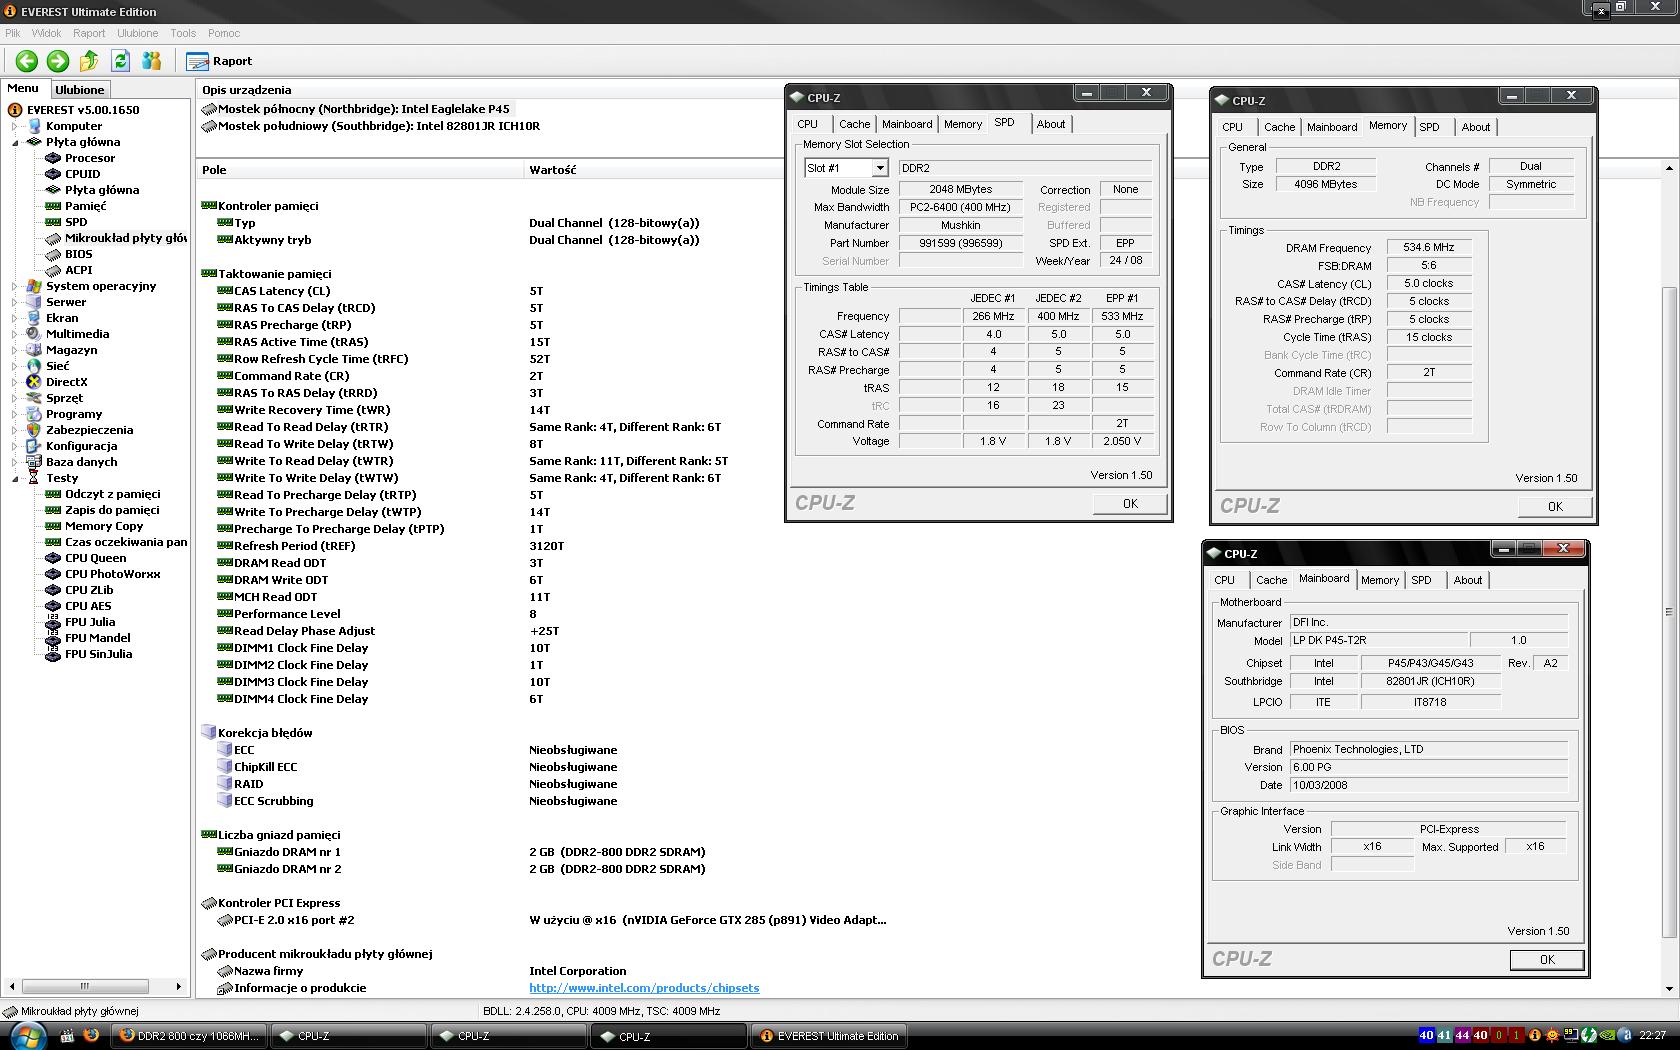The width and height of the screenshot is (1680, 1050).
Task: Click OK in the CPU-Z Mainboard window
Action: 1547,960
